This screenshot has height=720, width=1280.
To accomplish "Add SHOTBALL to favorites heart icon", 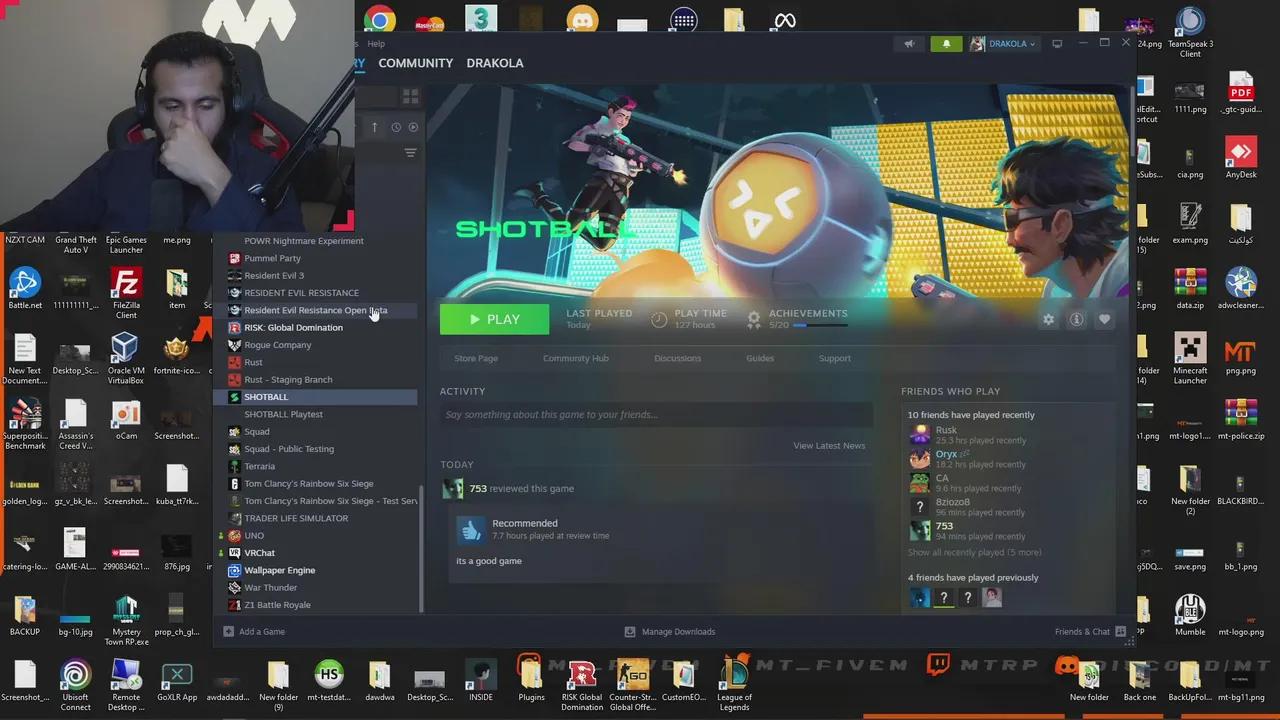I will (x=1104, y=319).
